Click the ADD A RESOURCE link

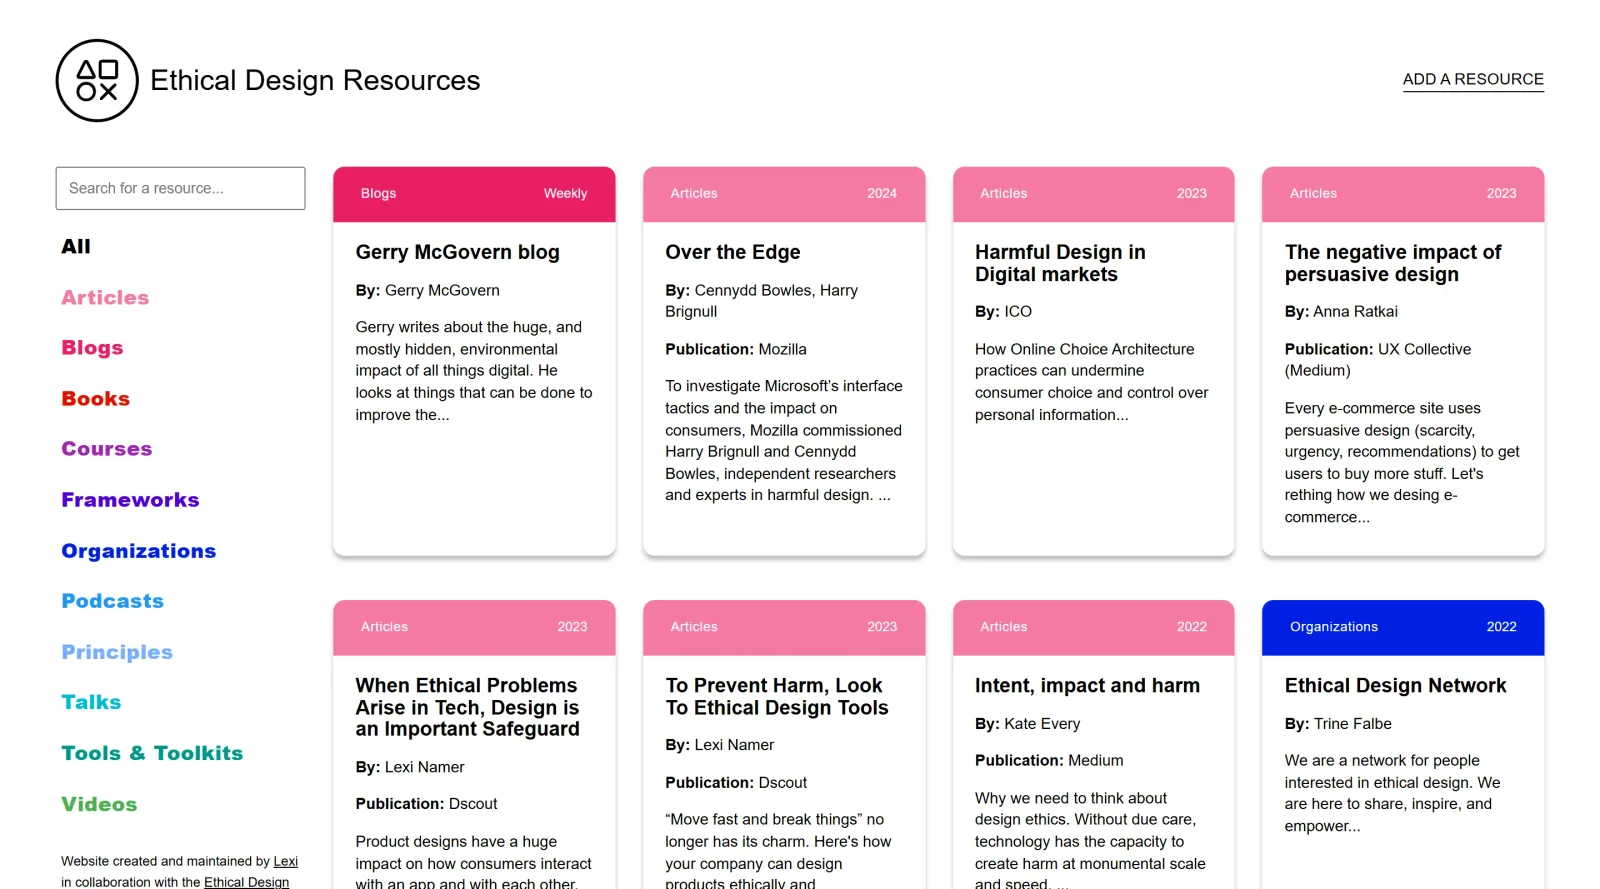click(1473, 79)
